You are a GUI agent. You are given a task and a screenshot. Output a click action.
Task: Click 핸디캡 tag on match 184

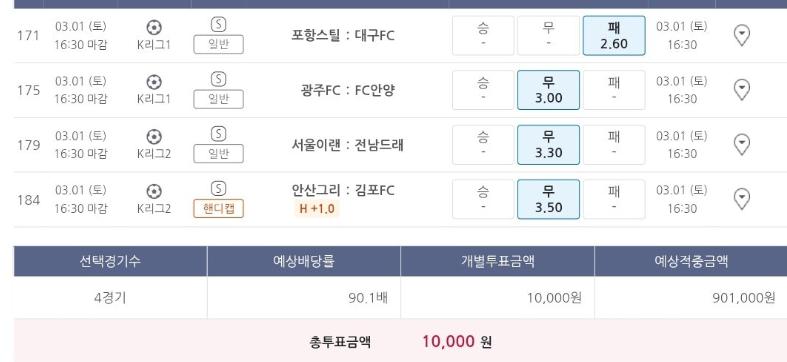point(218,208)
